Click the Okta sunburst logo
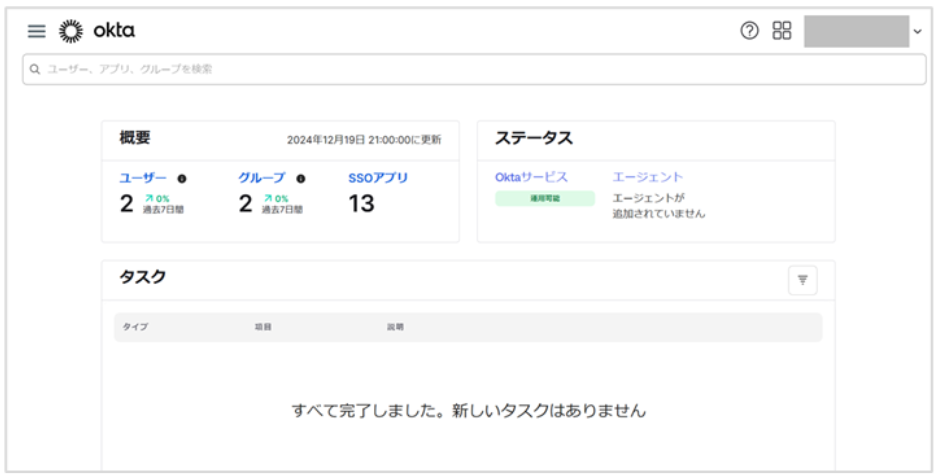The width and height of the screenshot is (934, 475). [72, 31]
